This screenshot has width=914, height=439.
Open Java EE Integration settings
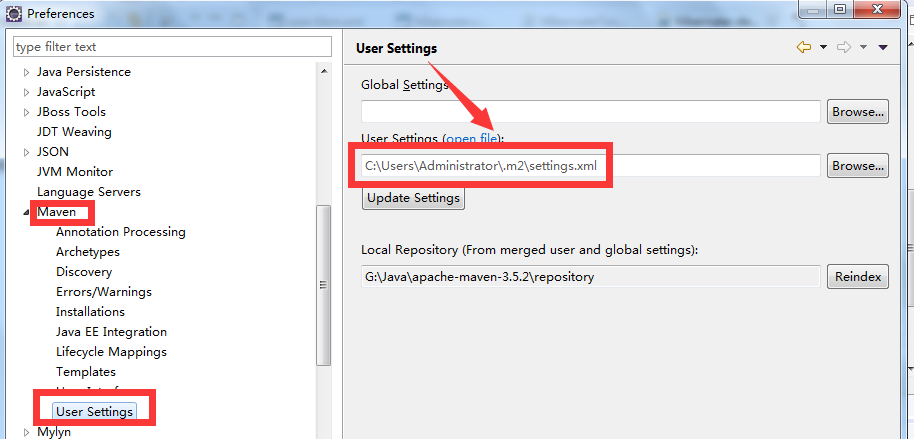tap(111, 332)
